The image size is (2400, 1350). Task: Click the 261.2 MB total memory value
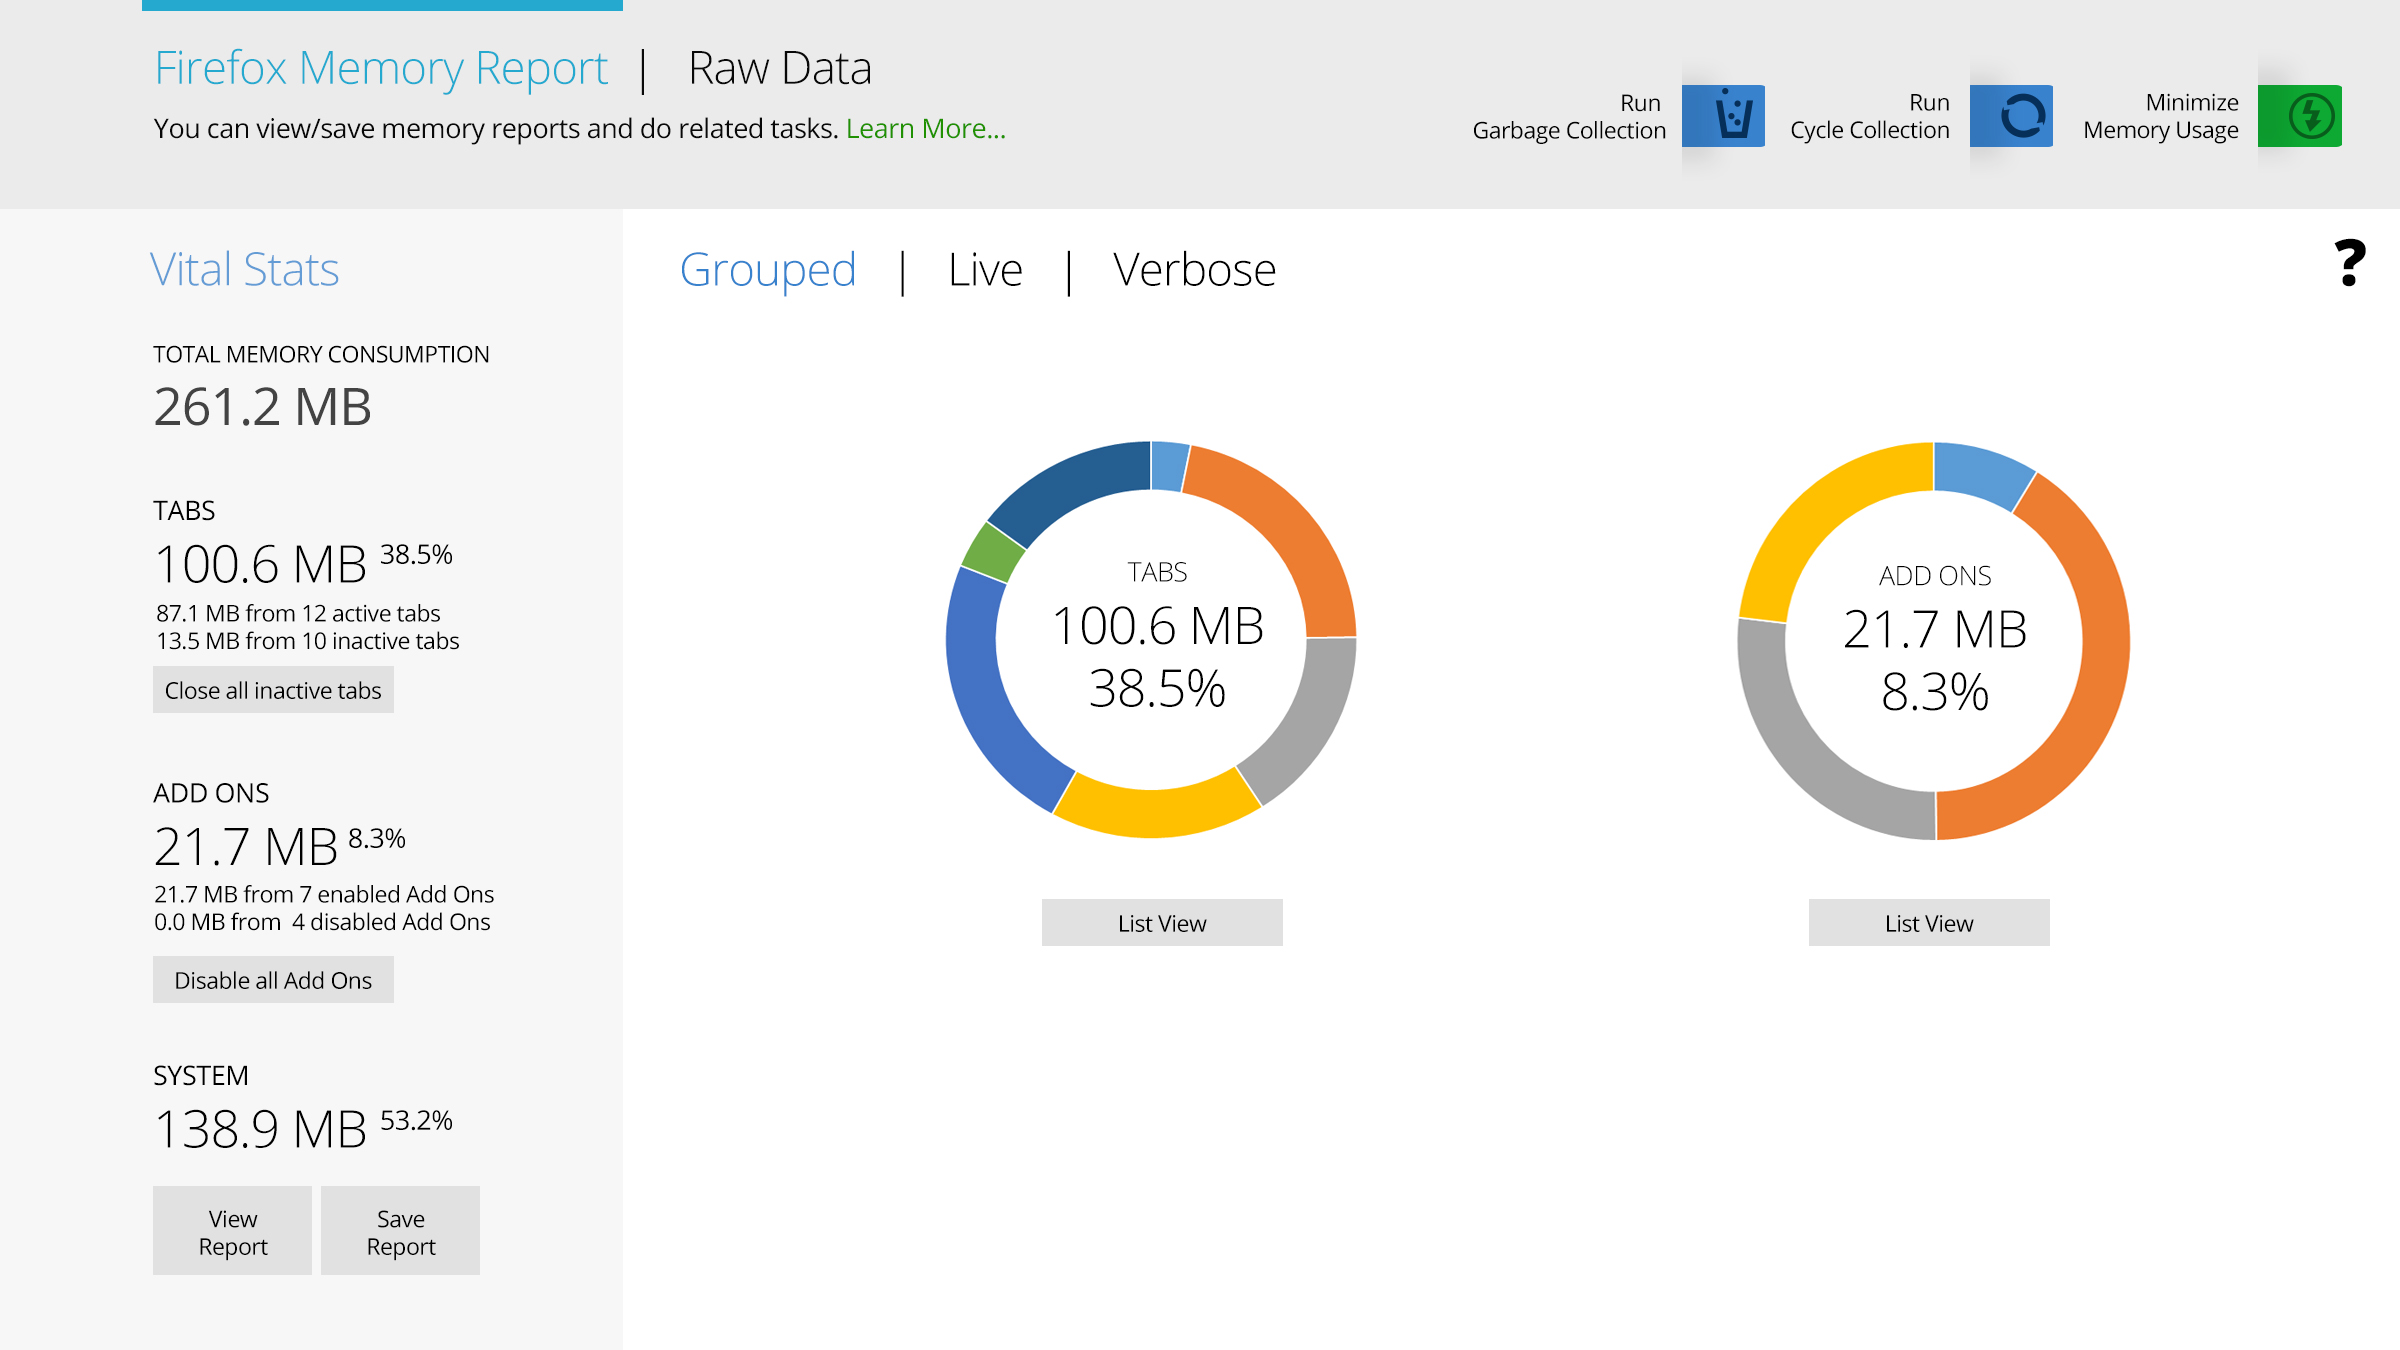click(262, 407)
